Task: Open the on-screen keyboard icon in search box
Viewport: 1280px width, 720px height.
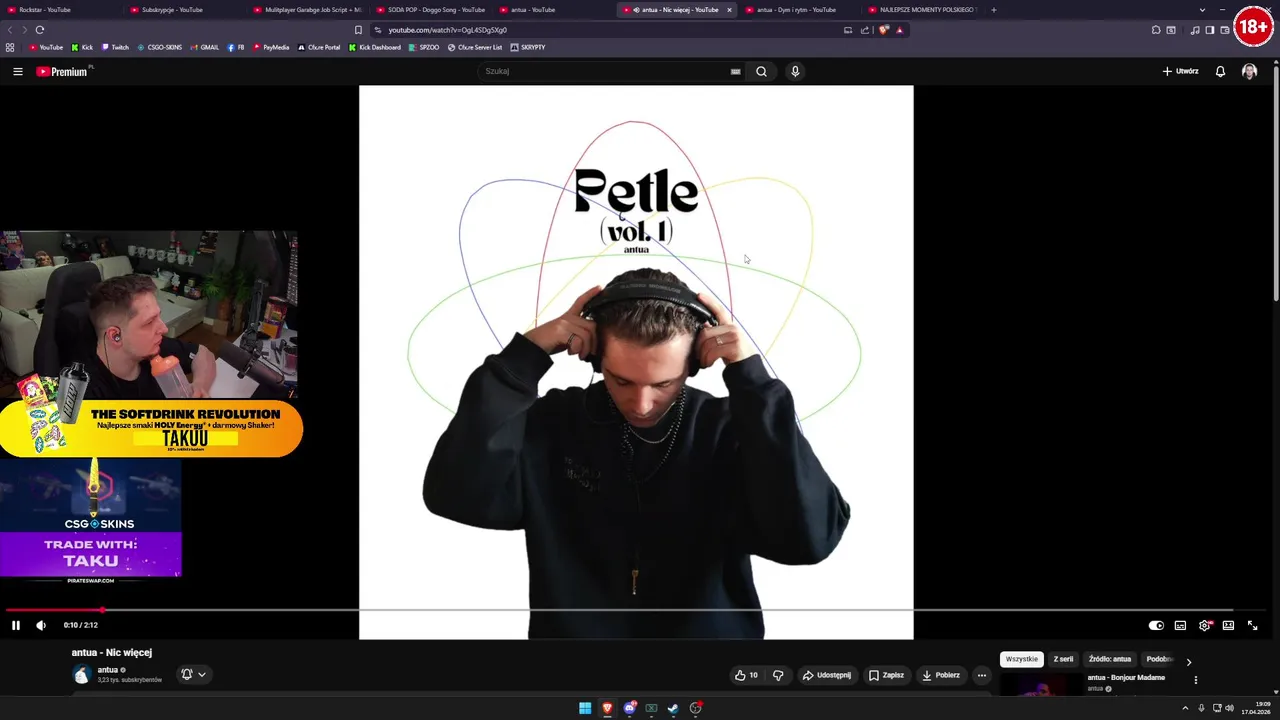Action: 735,71
